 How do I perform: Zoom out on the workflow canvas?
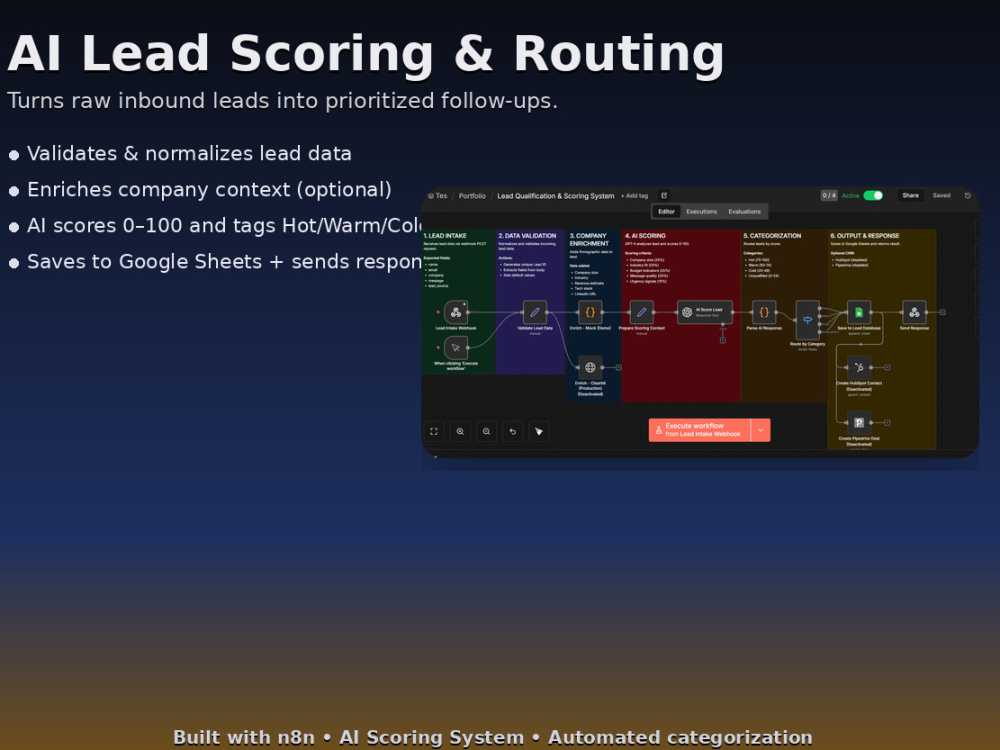(x=486, y=432)
